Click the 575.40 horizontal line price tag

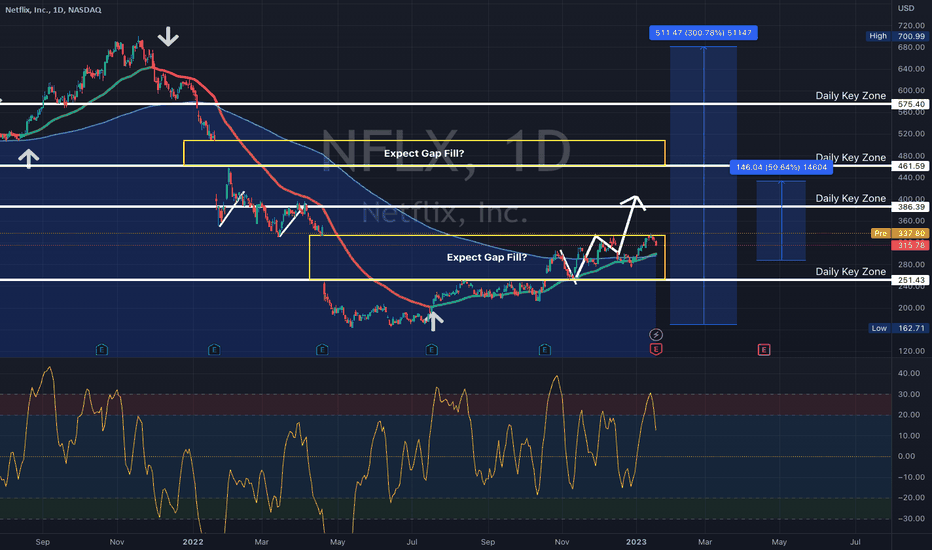[x=911, y=104]
